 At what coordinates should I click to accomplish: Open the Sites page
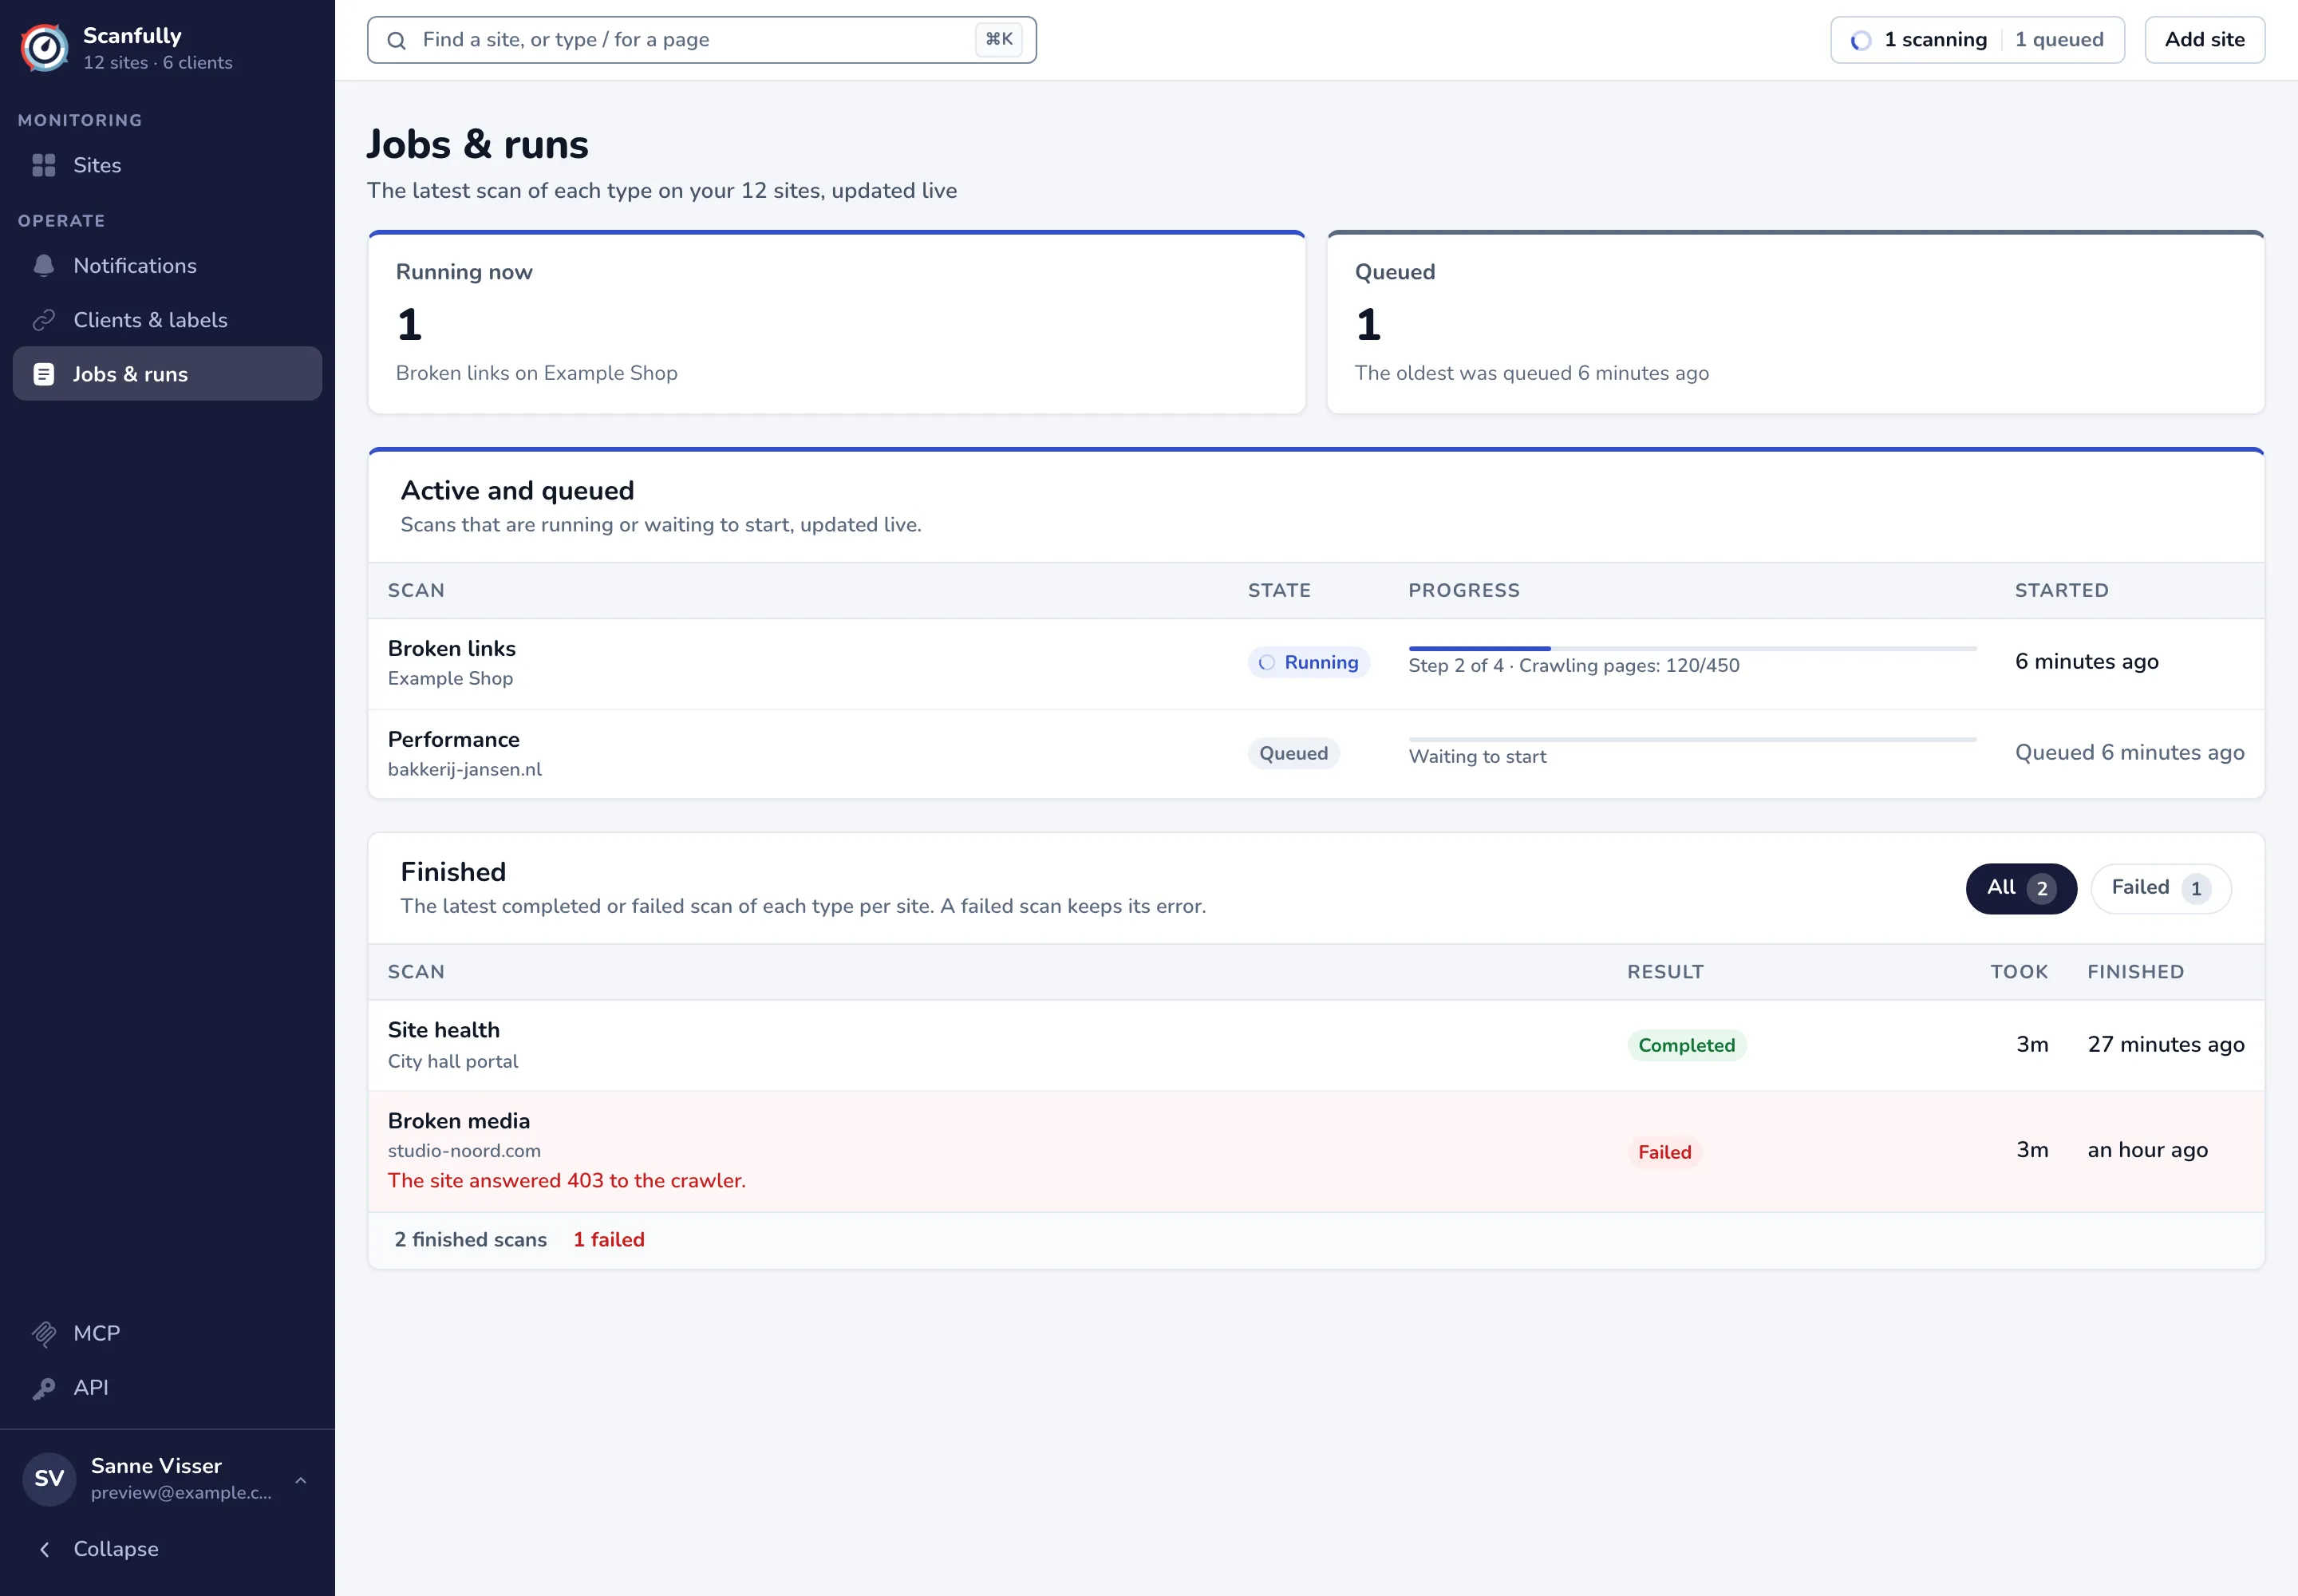point(167,165)
